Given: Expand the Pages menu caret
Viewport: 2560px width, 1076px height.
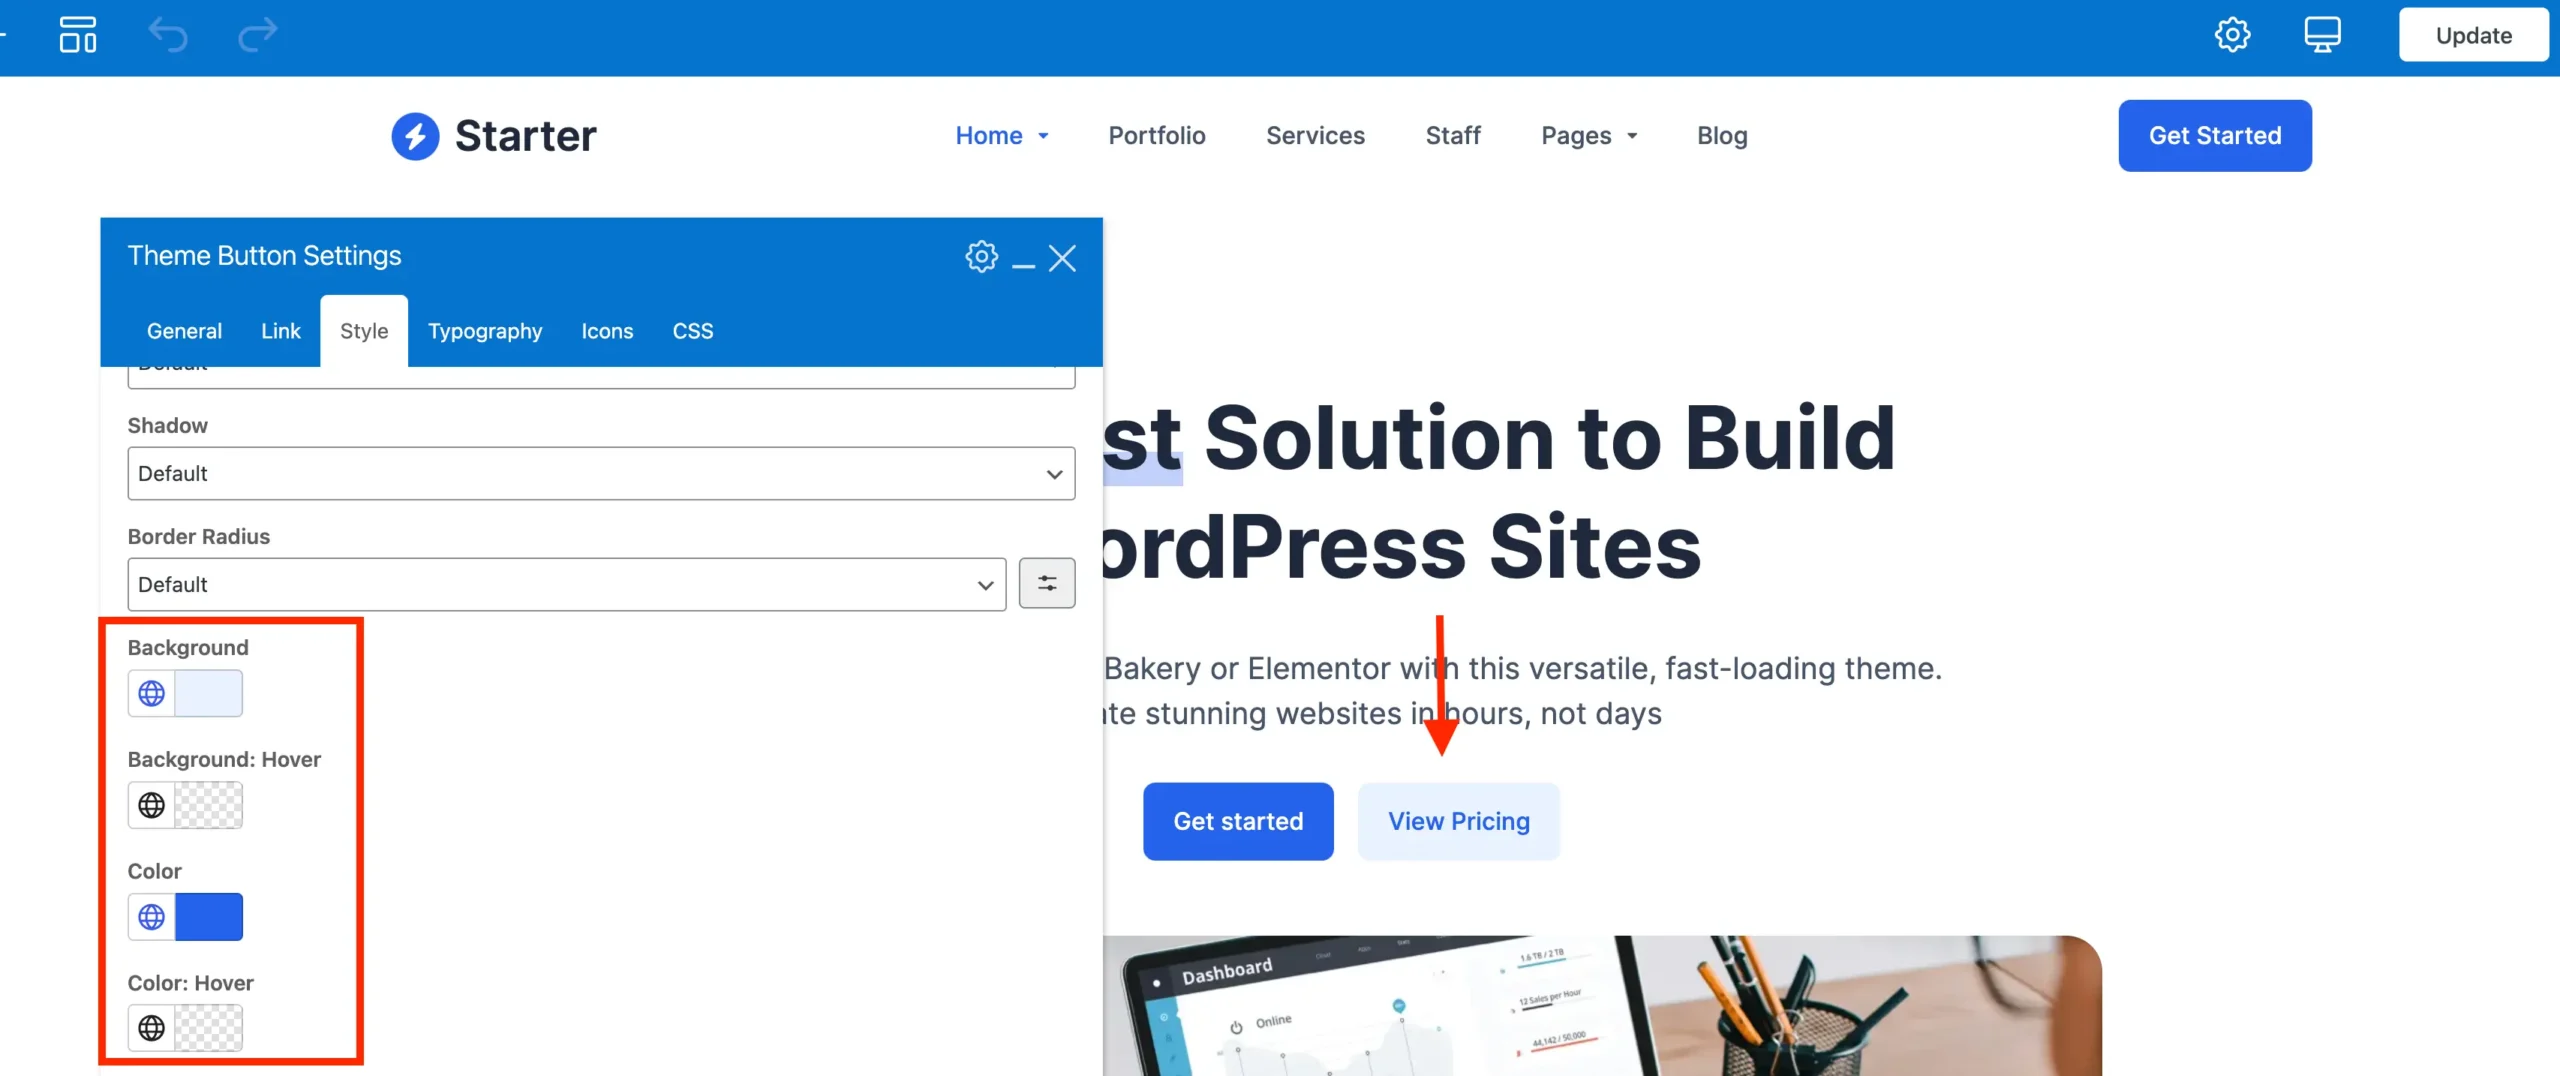Looking at the screenshot, I should click(1632, 136).
